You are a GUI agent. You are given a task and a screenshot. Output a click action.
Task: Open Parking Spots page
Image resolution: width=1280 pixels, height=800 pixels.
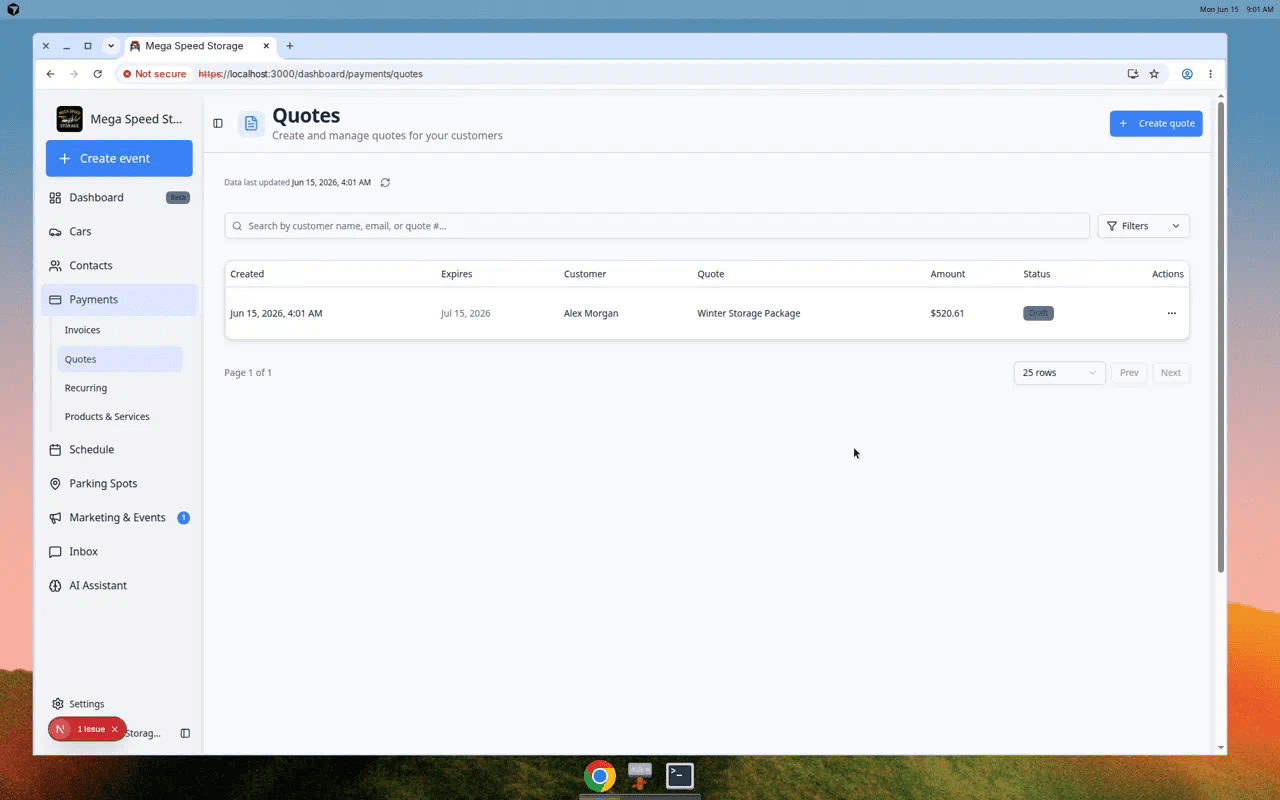pyautogui.click(x=119, y=484)
